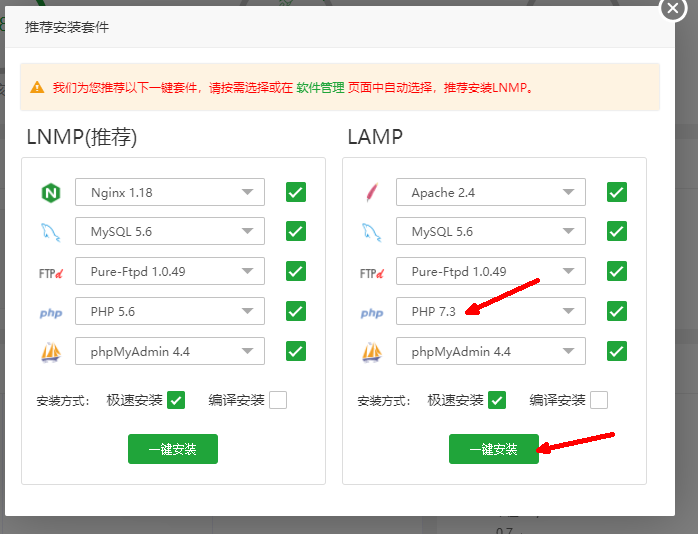This screenshot has width=698, height=534.
Task: Toggle 极速安装 checkbox under LAMP
Action: 497,400
